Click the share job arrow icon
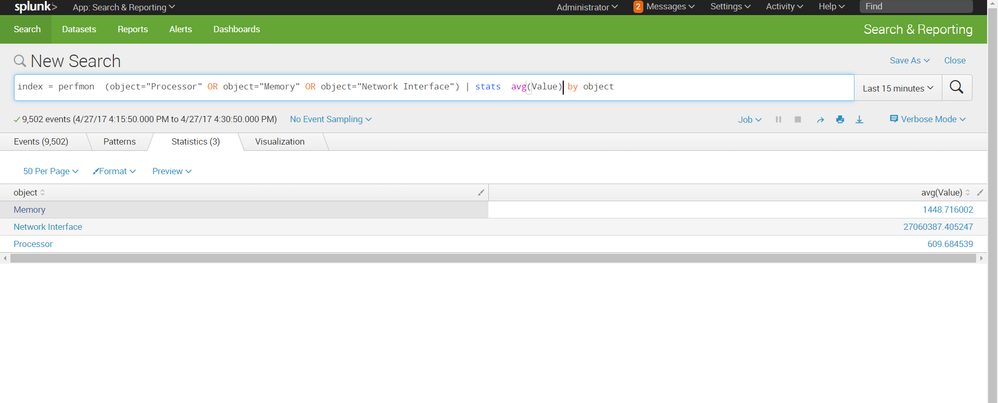Image resolution: width=998 pixels, height=403 pixels. coord(820,119)
